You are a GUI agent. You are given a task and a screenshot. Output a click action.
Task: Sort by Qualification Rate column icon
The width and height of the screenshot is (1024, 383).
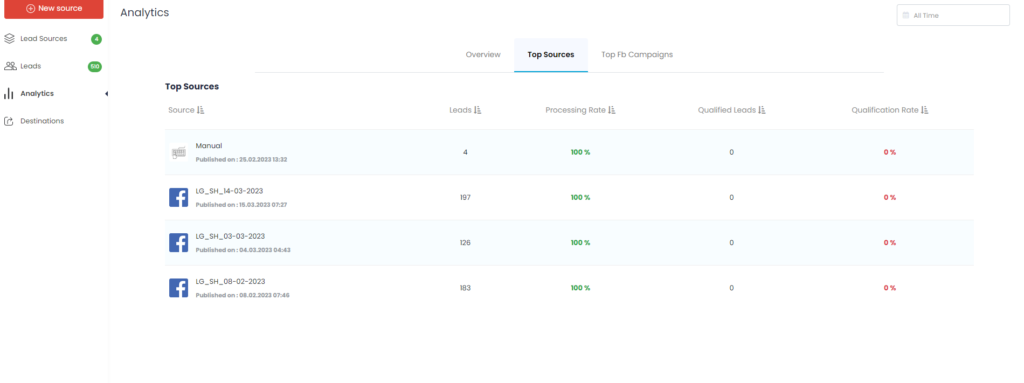pyautogui.click(x=925, y=110)
